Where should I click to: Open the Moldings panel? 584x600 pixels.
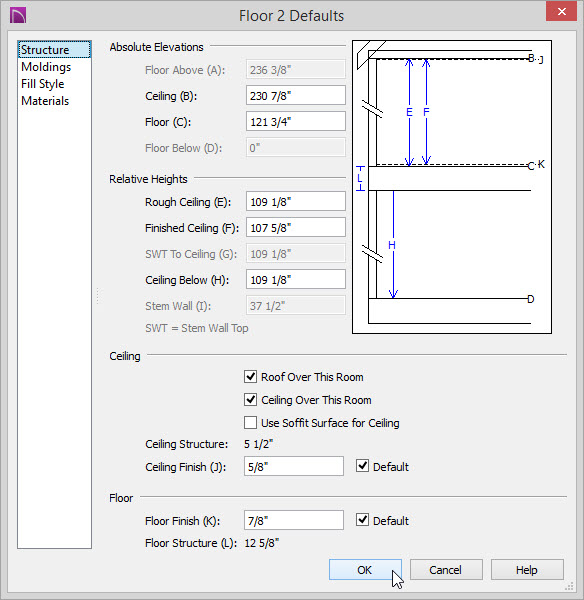click(x=46, y=67)
